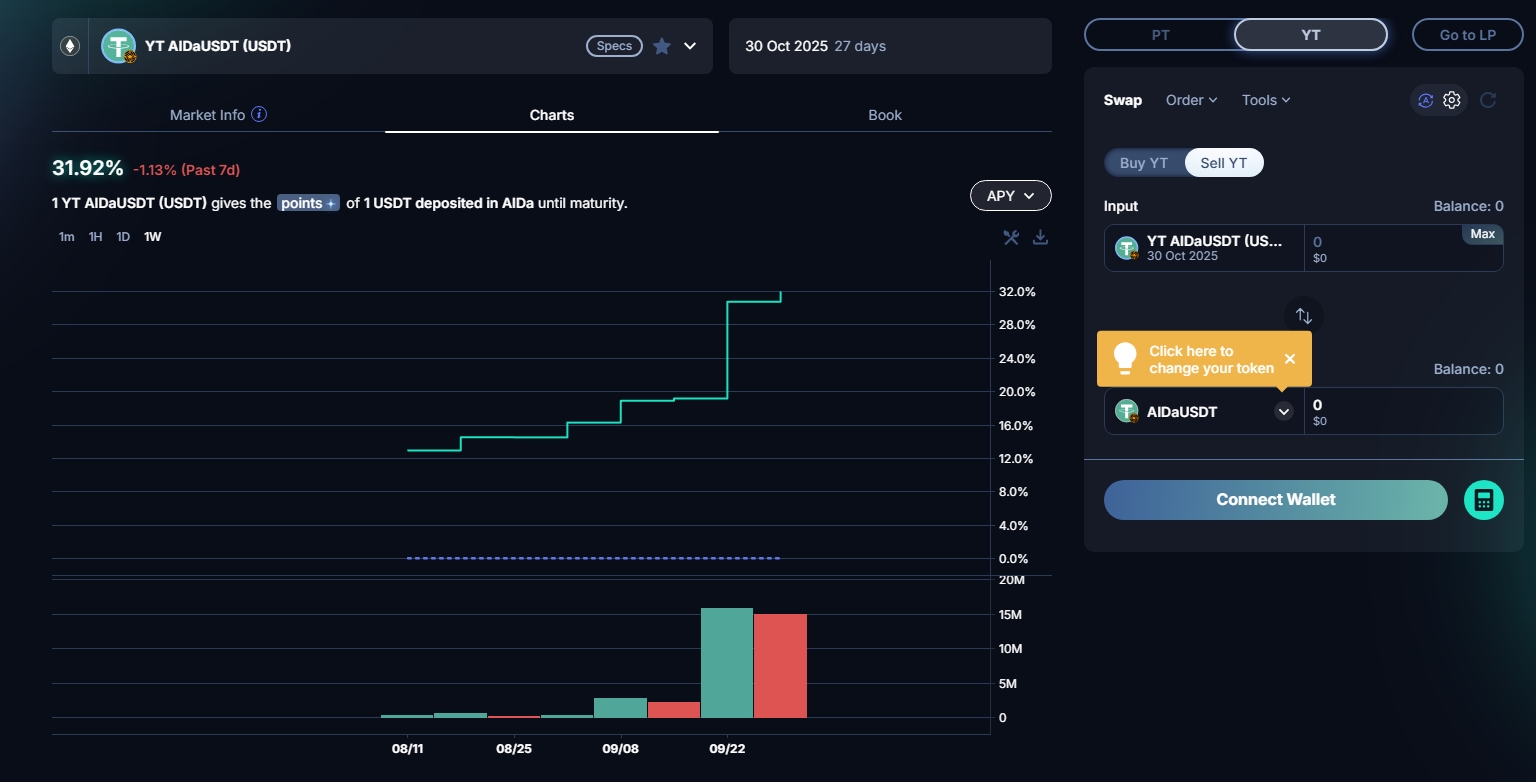Image resolution: width=1536 pixels, height=782 pixels.
Task: Click the refresh icon in swap panel
Action: tap(1488, 100)
